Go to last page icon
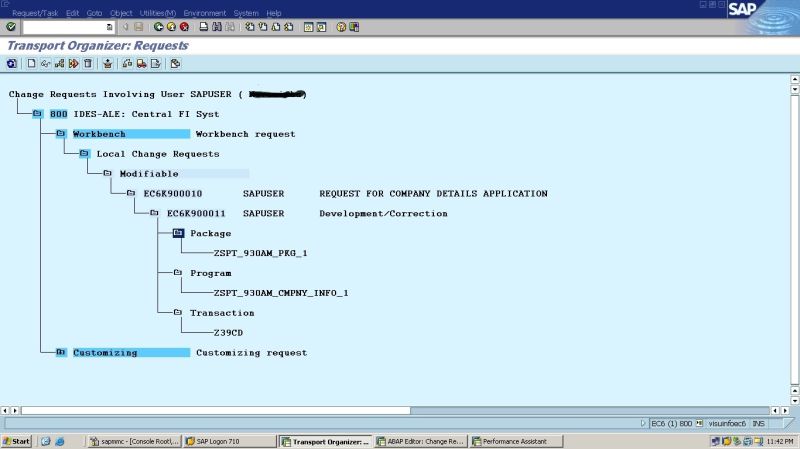This screenshot has width=800, height=449. (x=289, y=27)
